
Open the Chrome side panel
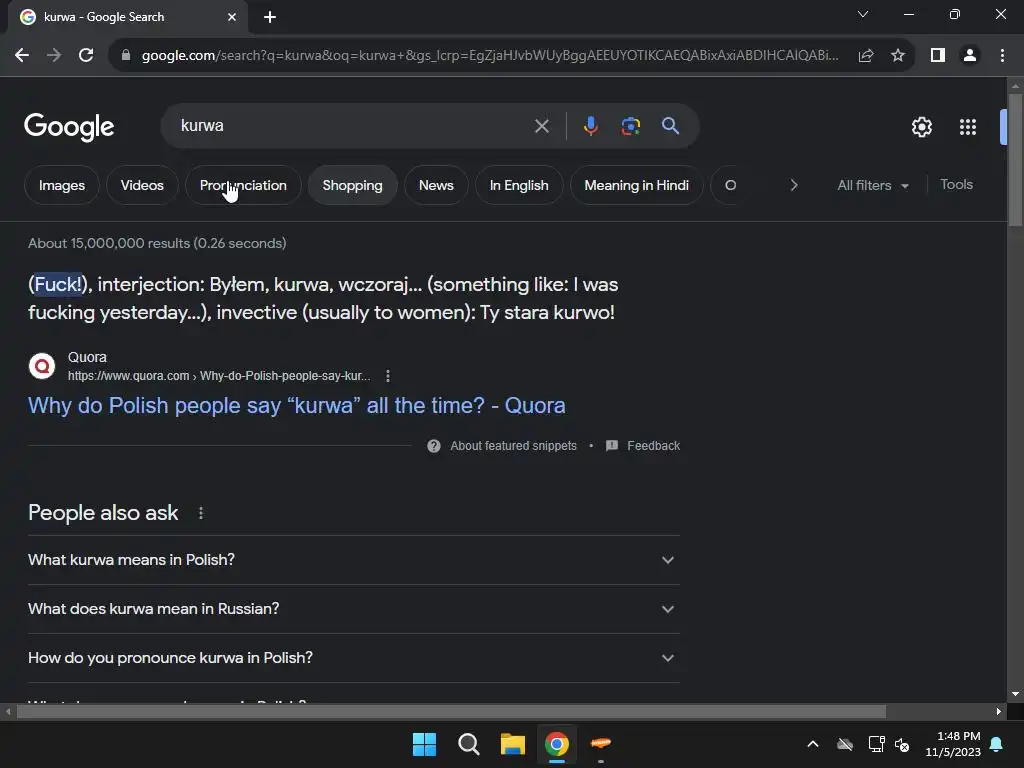938,56
